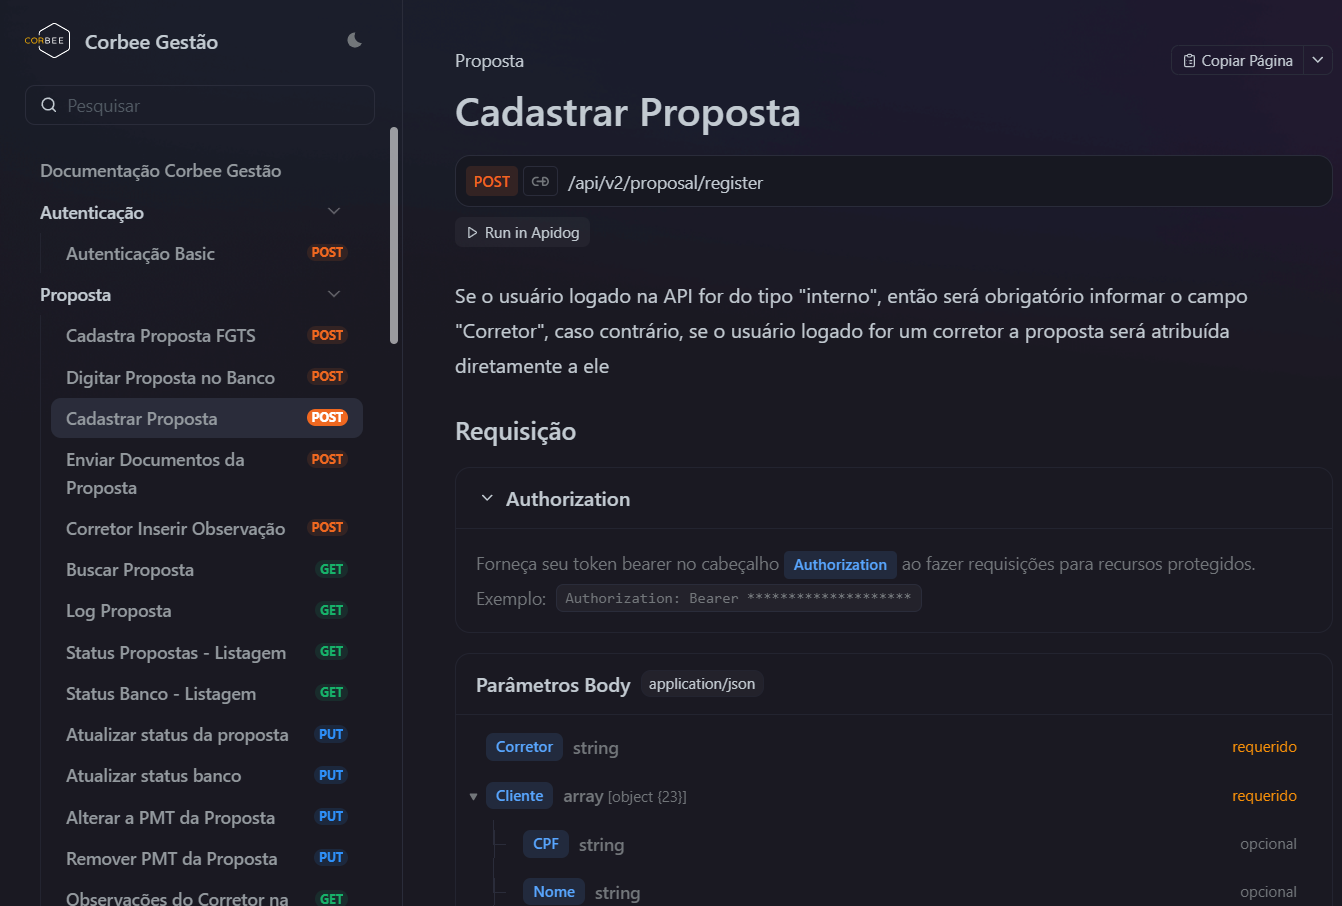Click the sidebar vertical scrollbar
1342x906 pixels.
point(394,235)
